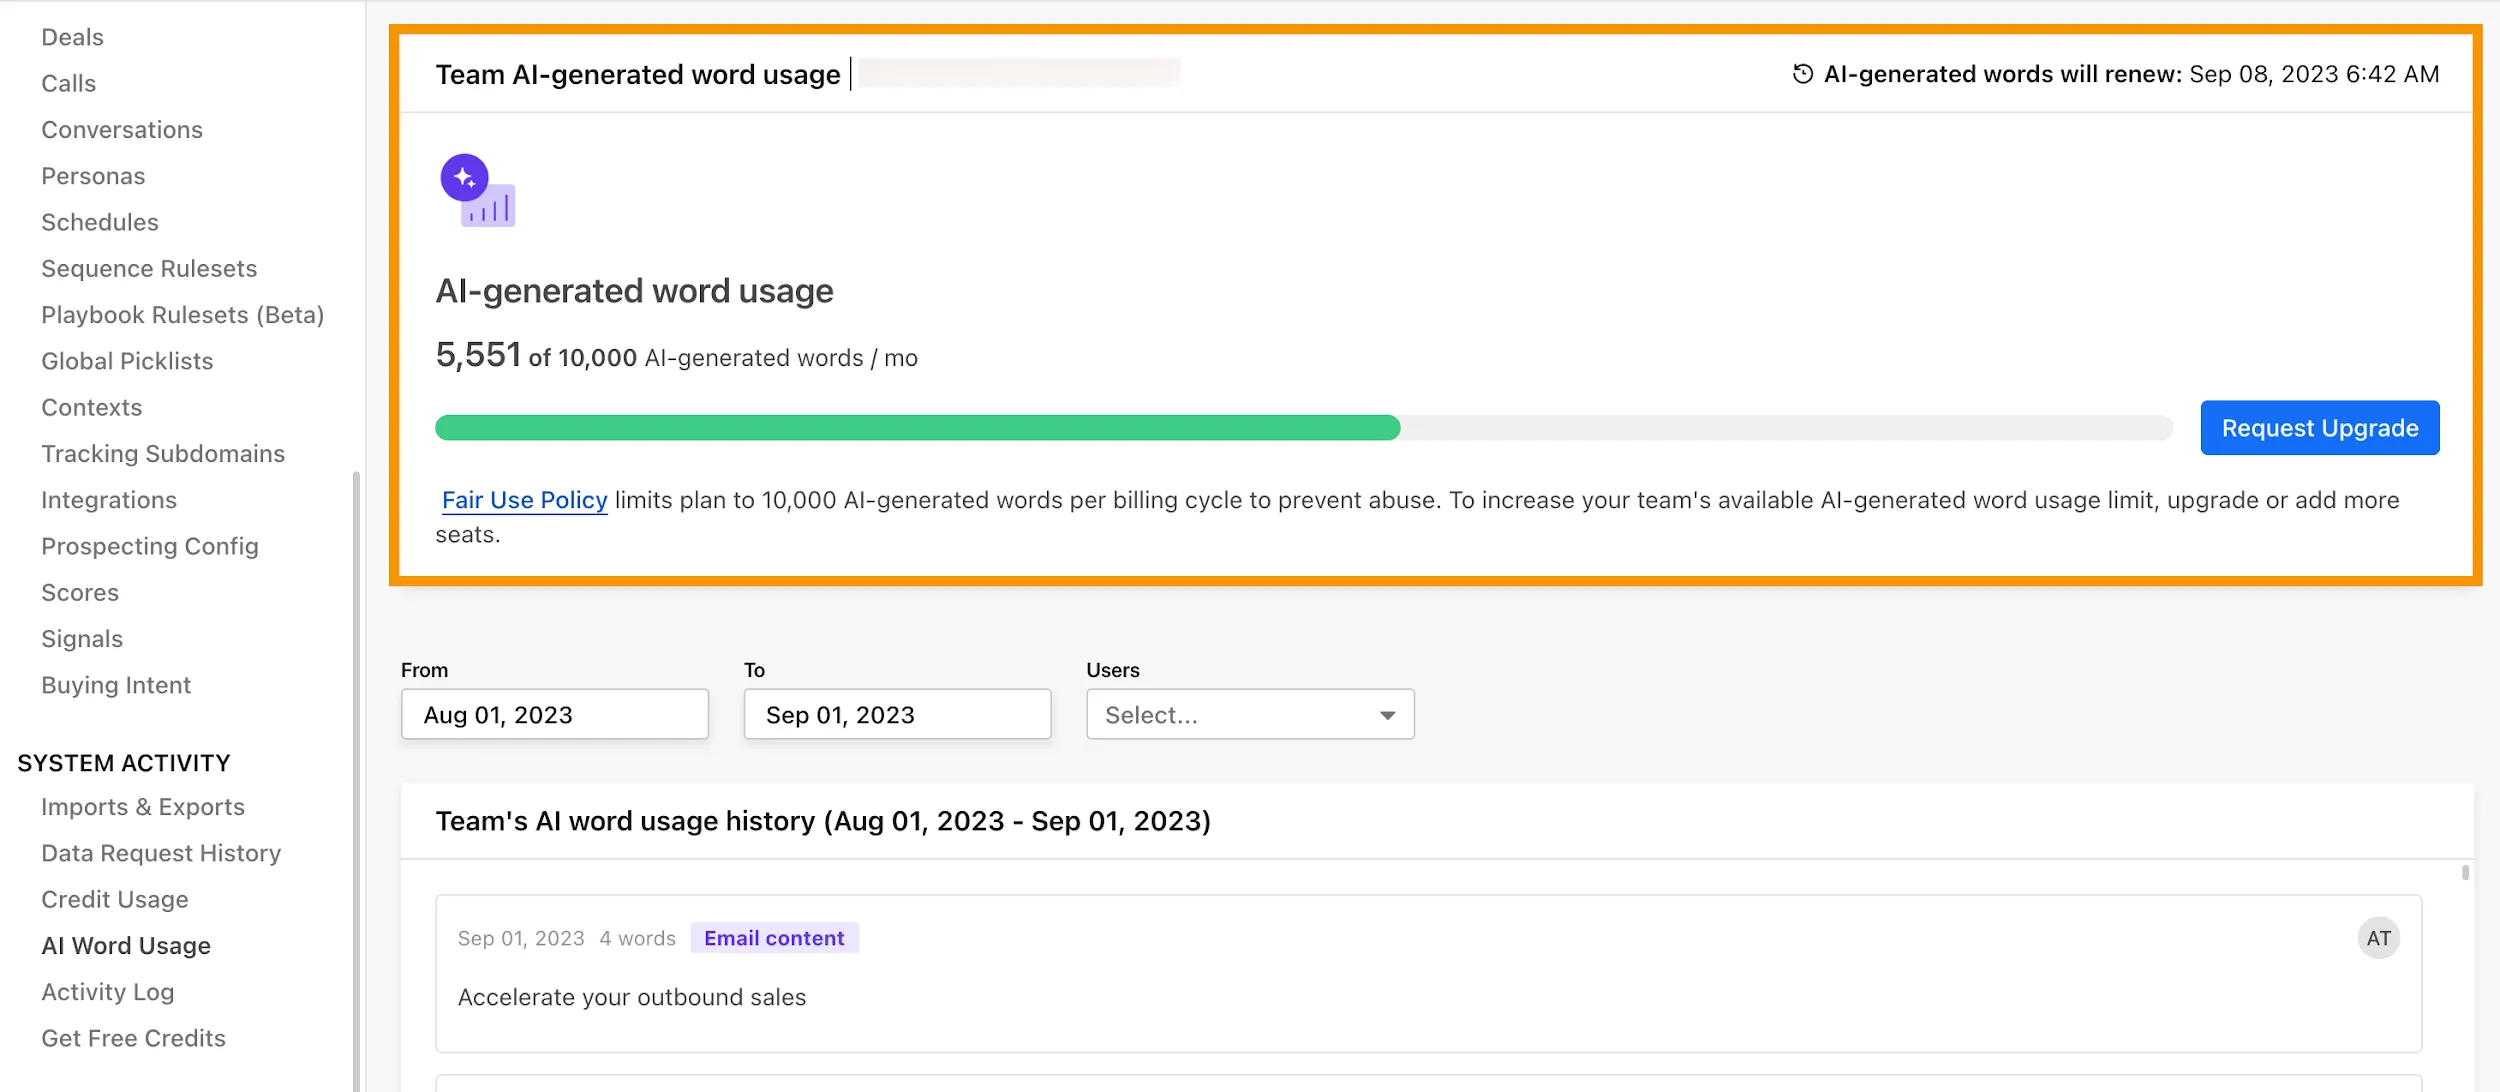
Task: Click the Email content tag
Action: pyautogui.click(x=774, y=938)
